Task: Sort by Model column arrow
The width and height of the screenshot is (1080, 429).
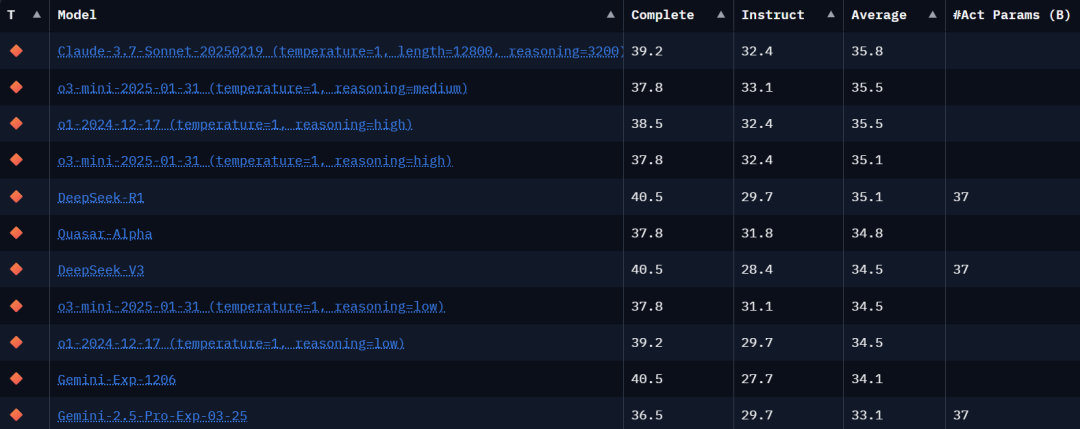Action: [611, 15]
